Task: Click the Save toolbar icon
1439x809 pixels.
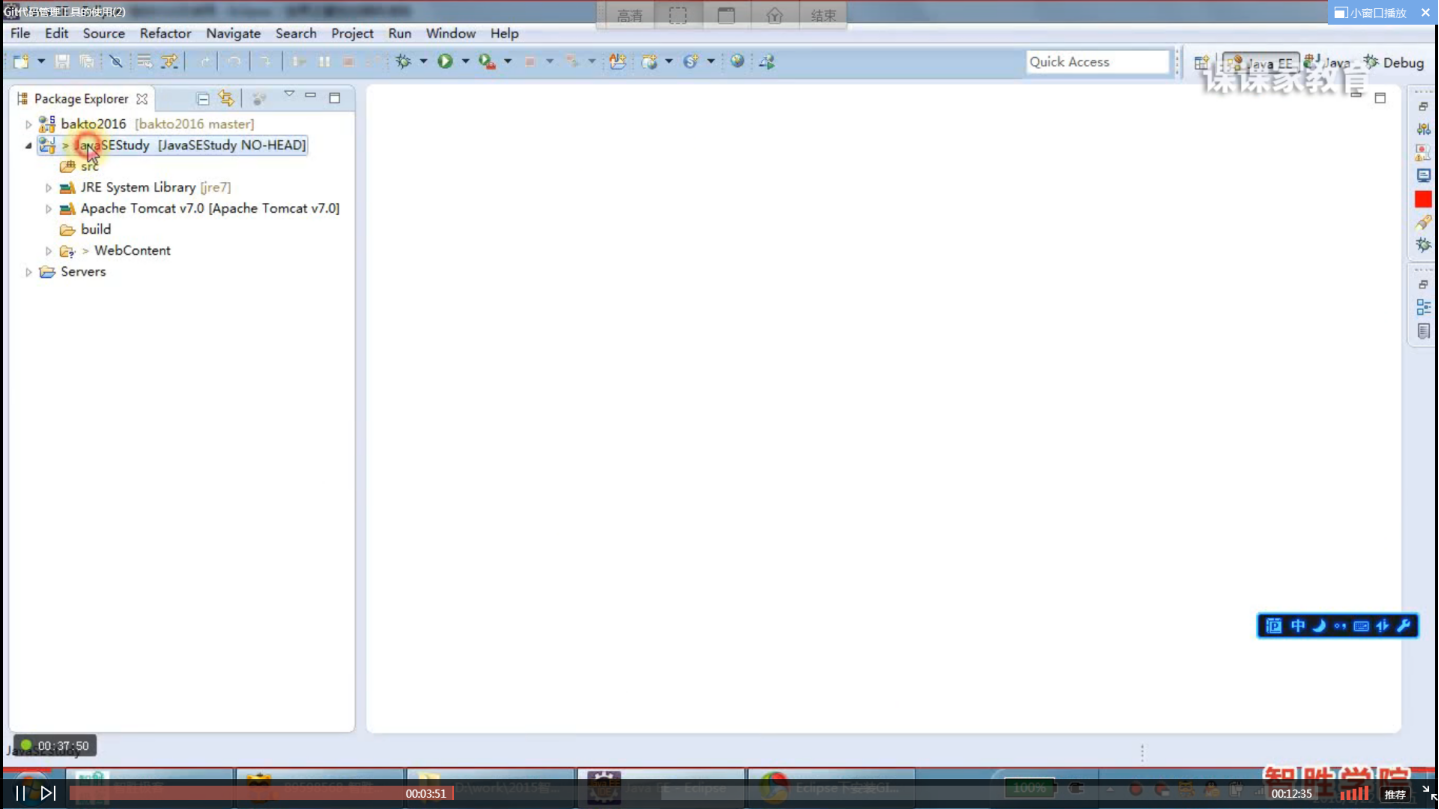Action: tap(62, 62)
